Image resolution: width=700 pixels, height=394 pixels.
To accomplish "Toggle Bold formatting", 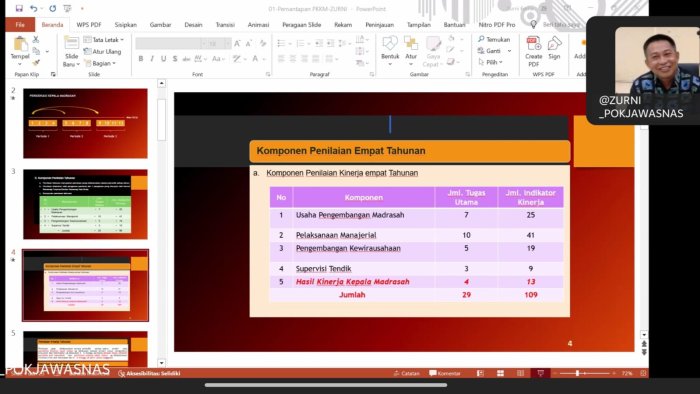I will click(x=141, y=58).
